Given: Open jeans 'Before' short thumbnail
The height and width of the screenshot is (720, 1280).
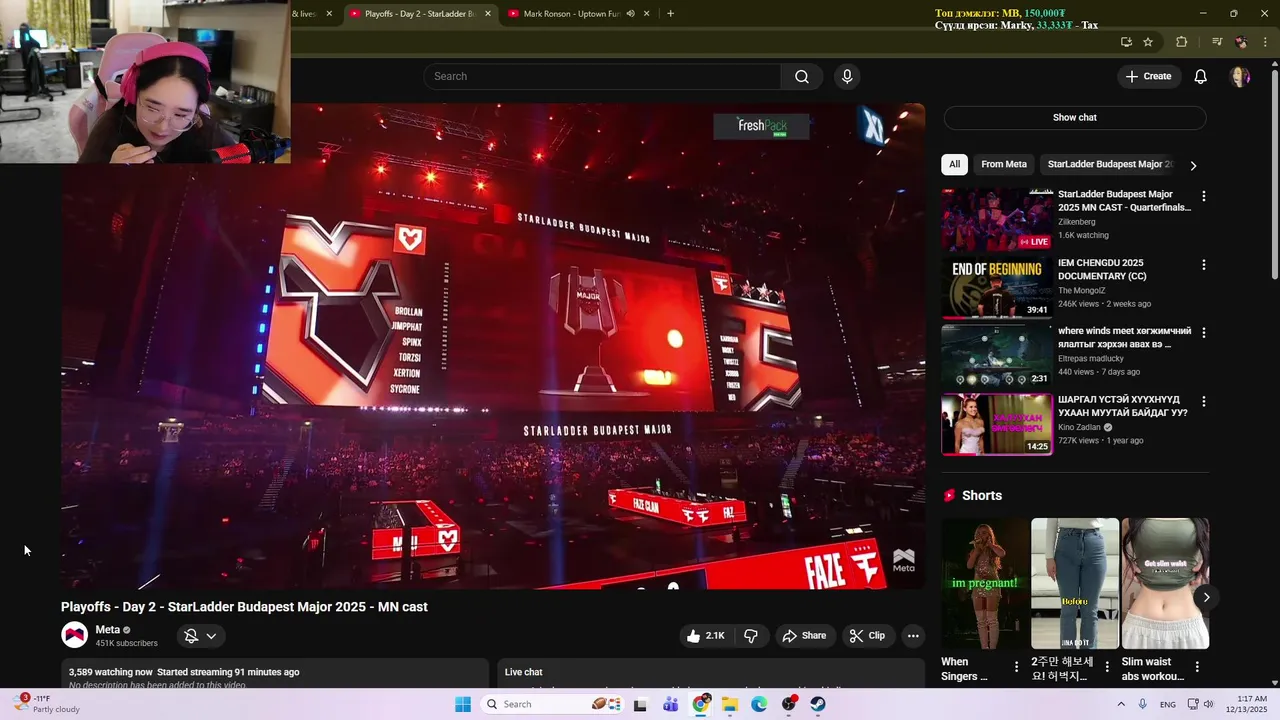Looking at the screenshot, I should [x=1075, y=583].
